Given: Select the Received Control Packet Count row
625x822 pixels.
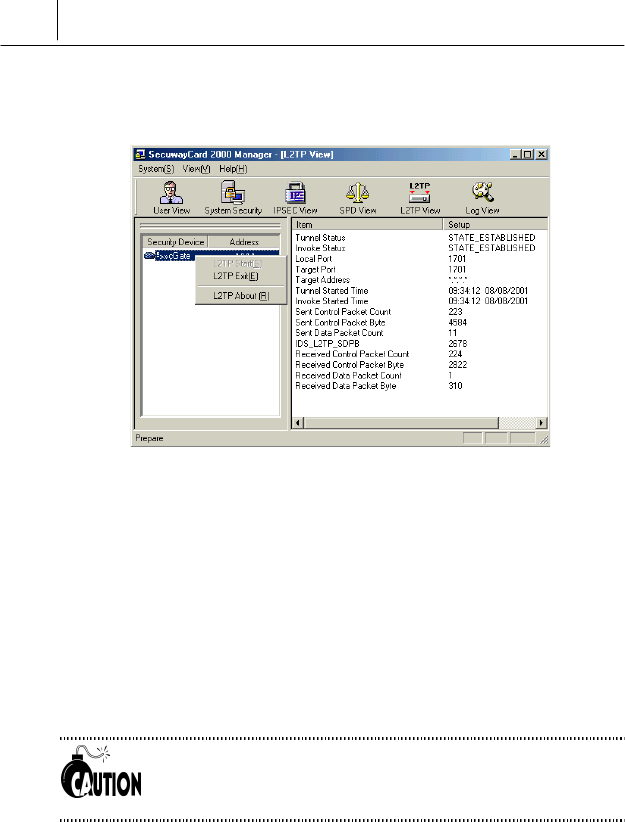Looking at the screenshot, I should click(419, 354).
